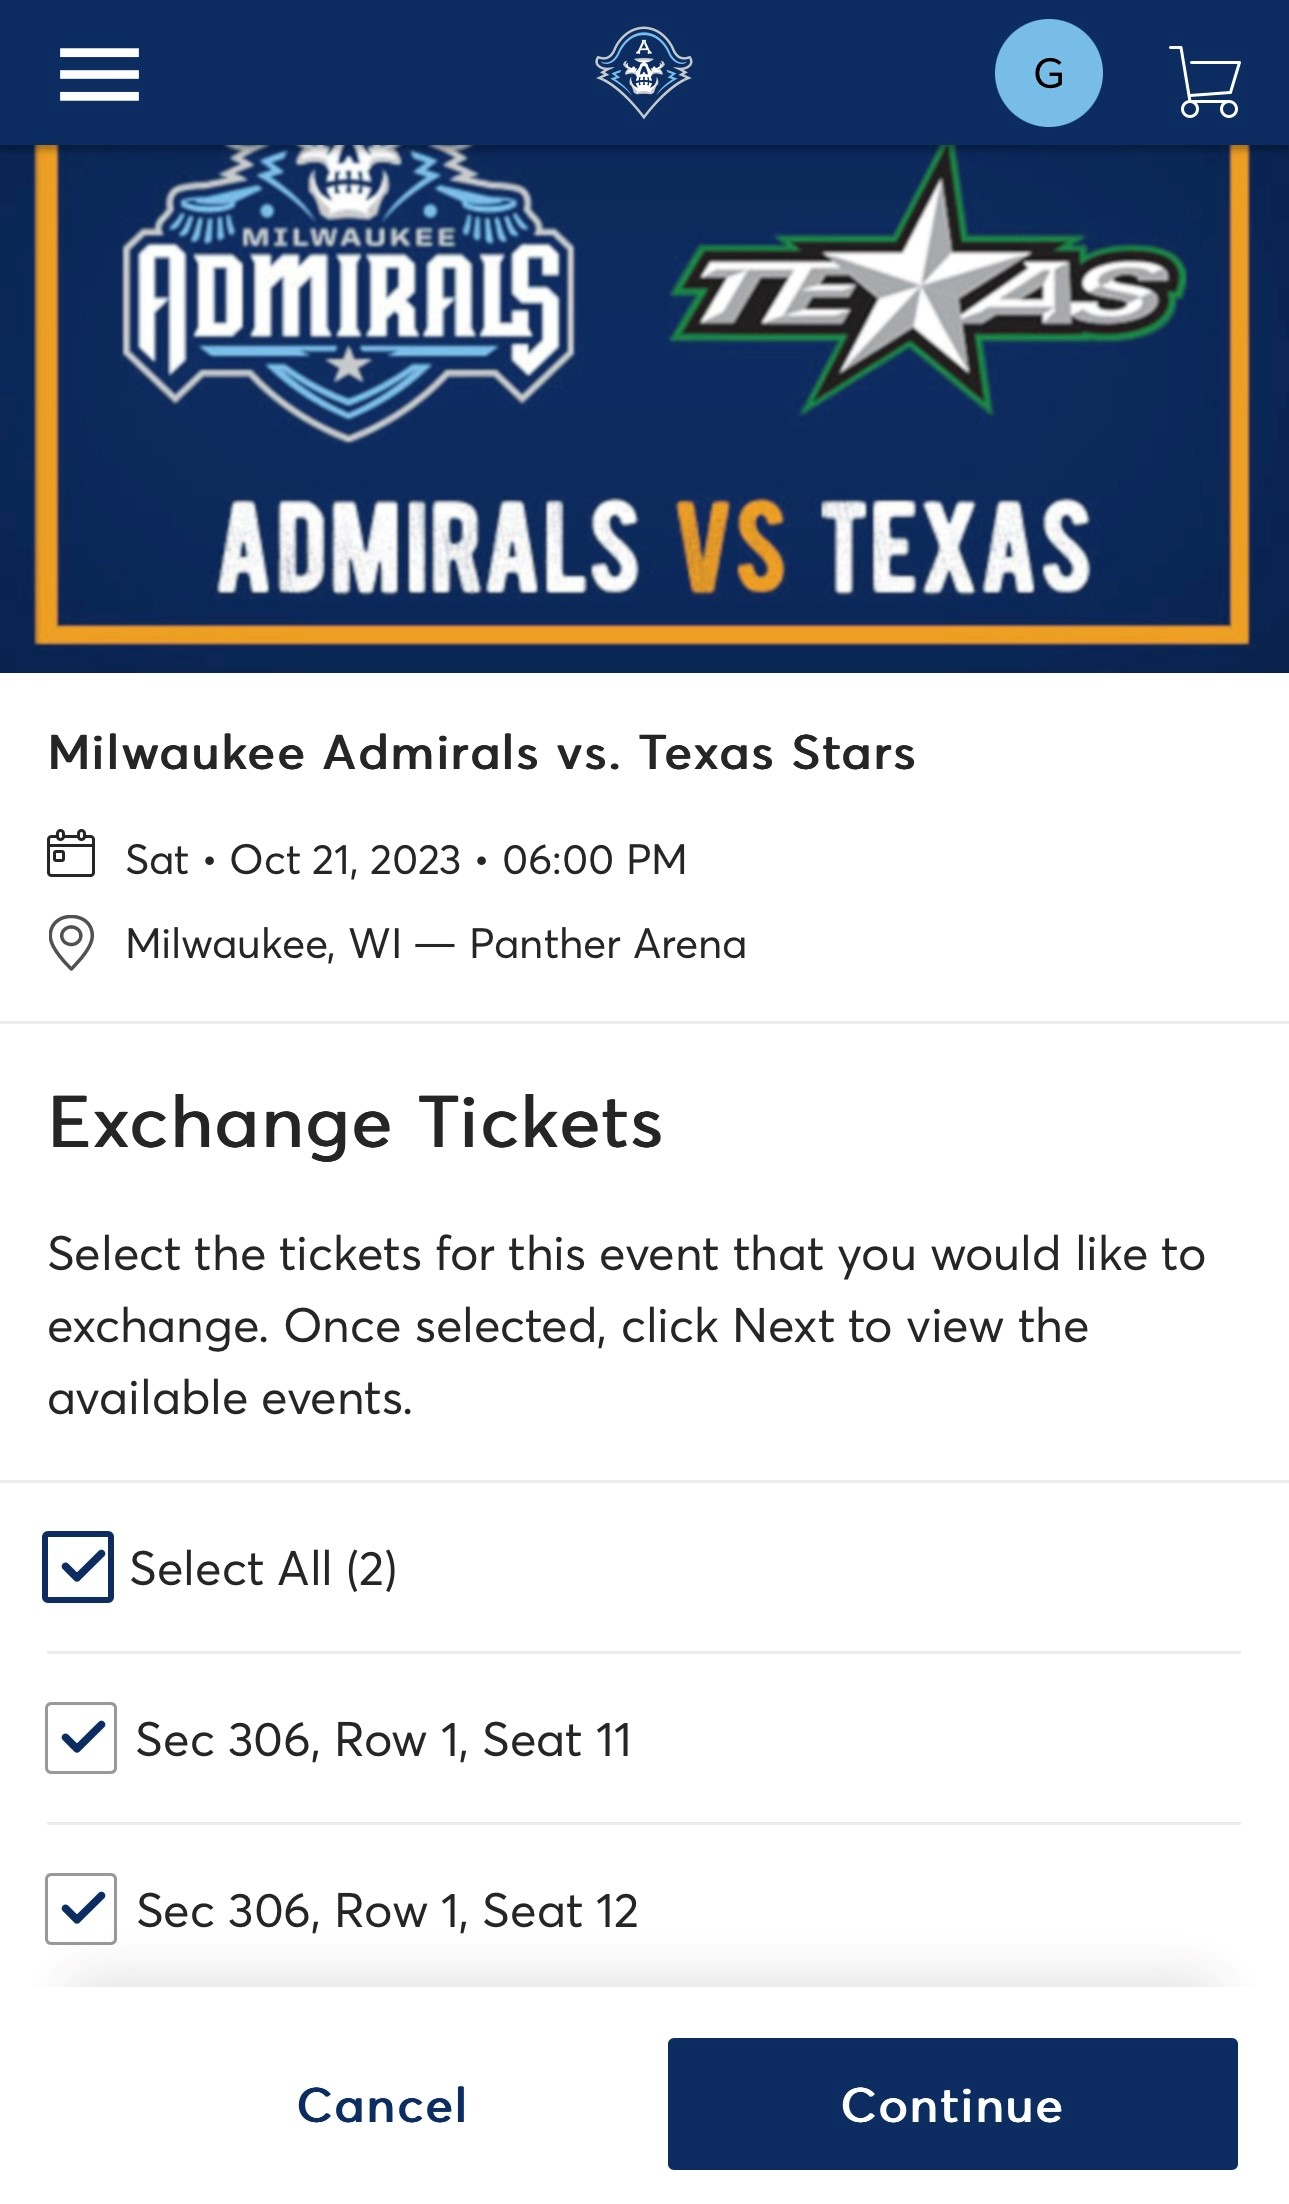This screenshot has width=1289, height=2204.
Task: Uncheck the Select All checkbox
Action: pyautogui.click(x=78, y=1566)
